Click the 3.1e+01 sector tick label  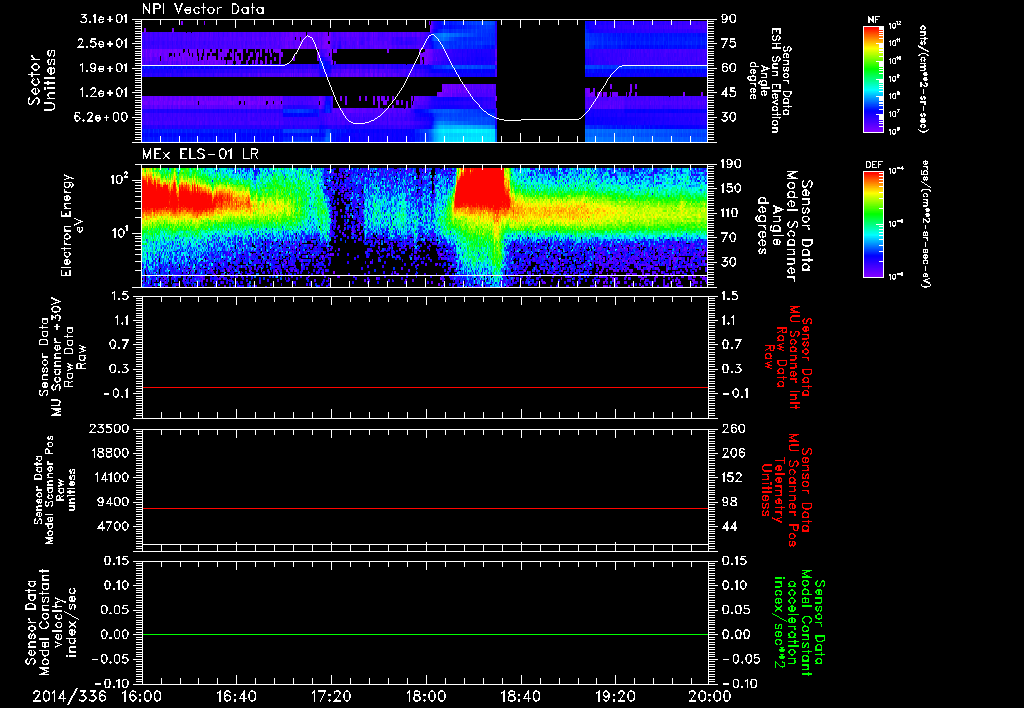(106, 19)
